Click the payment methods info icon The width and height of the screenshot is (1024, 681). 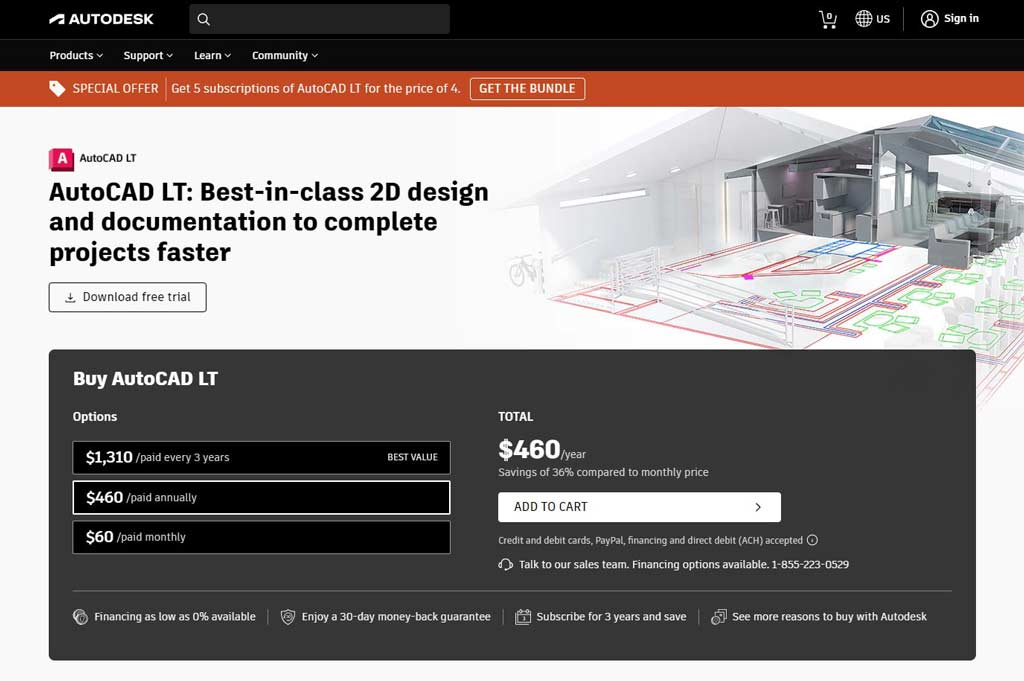[x=812, y=540]
